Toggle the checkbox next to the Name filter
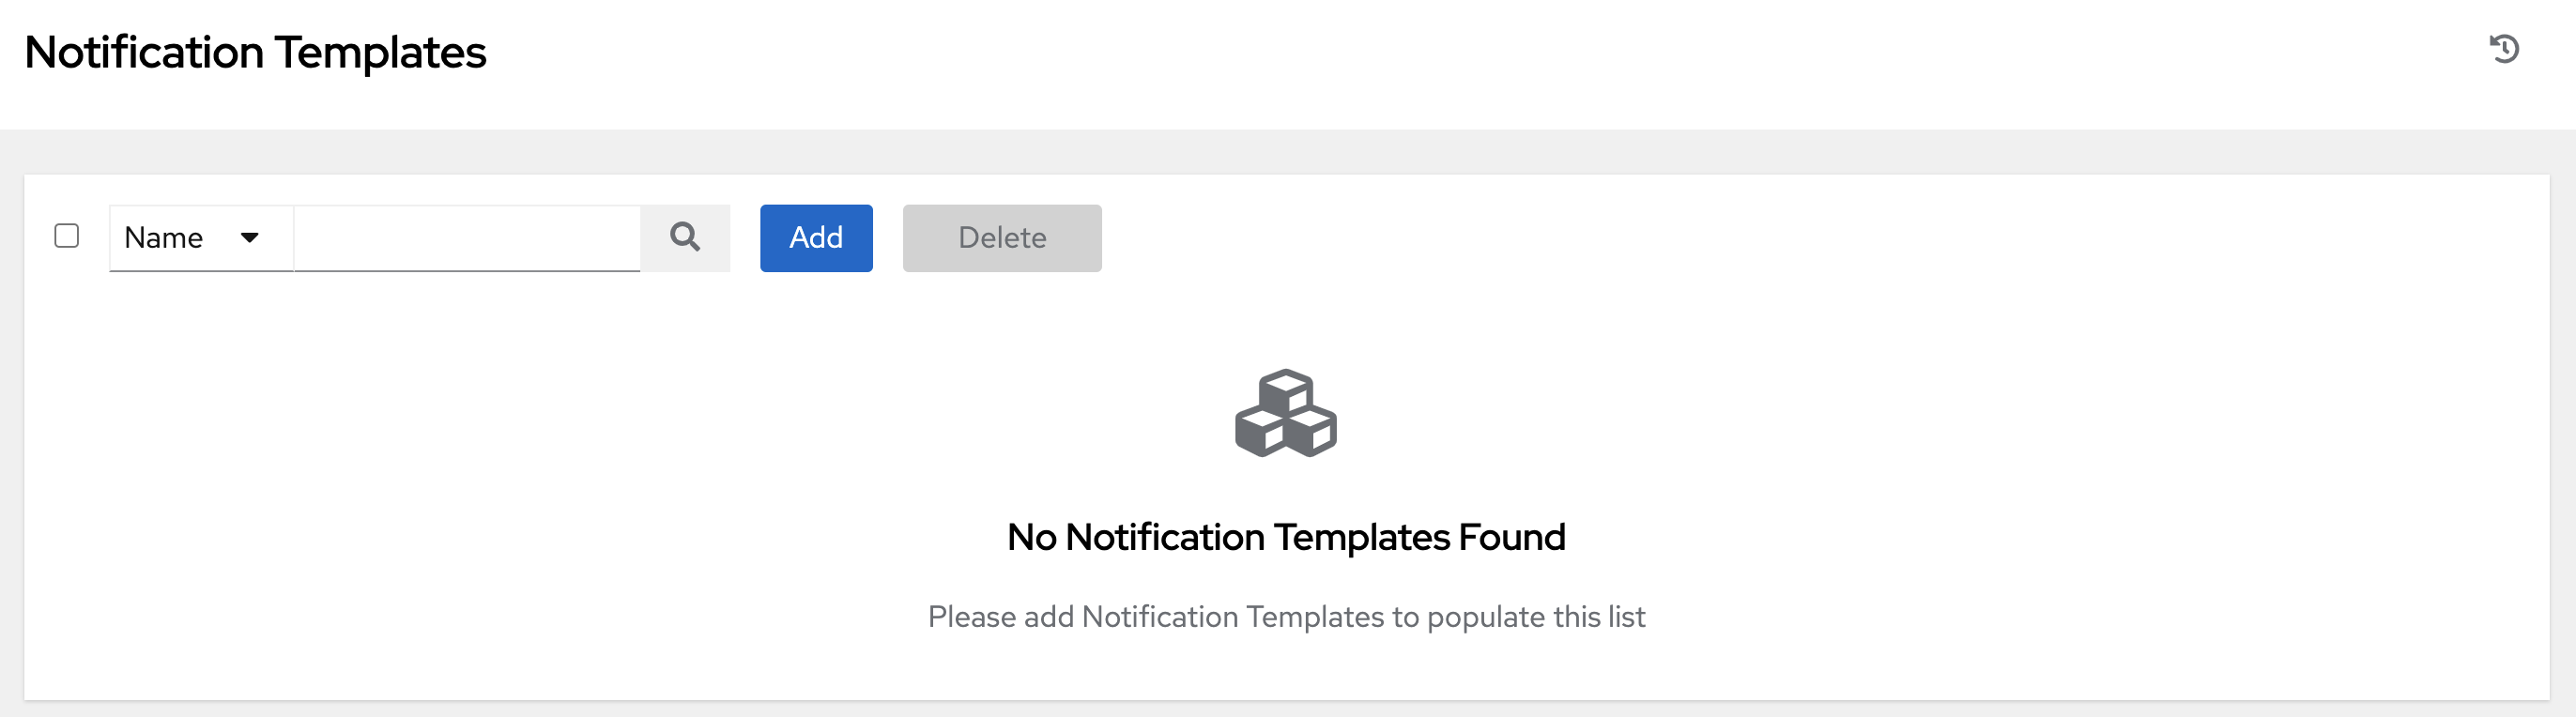 coord(66,234)
